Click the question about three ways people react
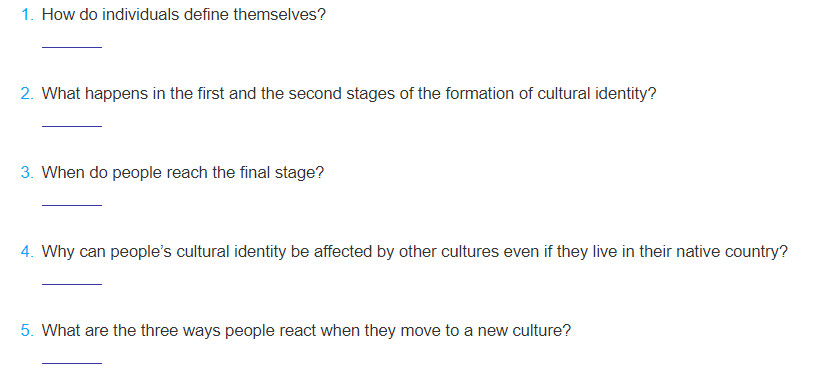The height and width of the screenshot is (384, 815). [306, 330]
